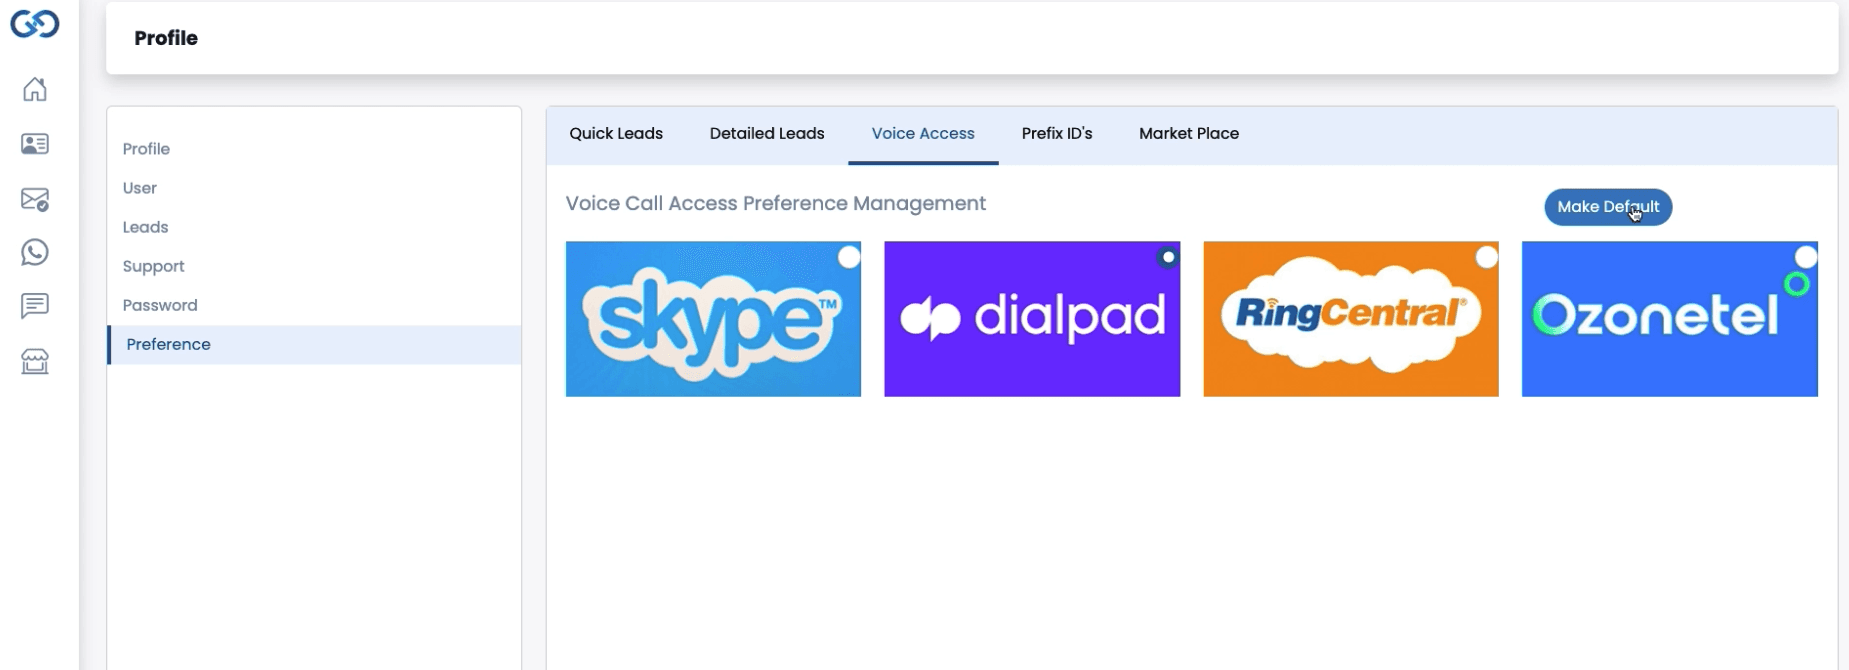The image size is (1849, 670).
Task: Select the Ozonetel radio button
Action: [1805, 257]
